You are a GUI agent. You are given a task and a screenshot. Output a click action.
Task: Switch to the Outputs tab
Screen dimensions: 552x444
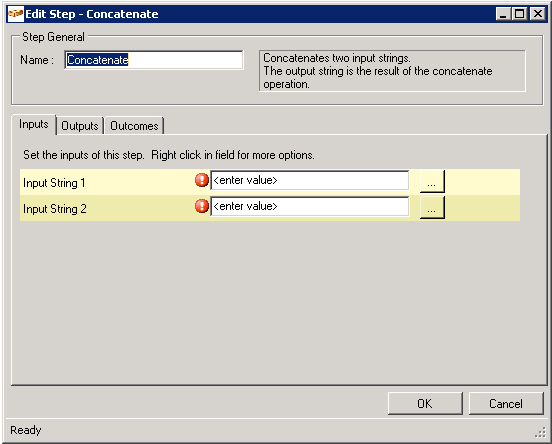[x=80, y=126]
